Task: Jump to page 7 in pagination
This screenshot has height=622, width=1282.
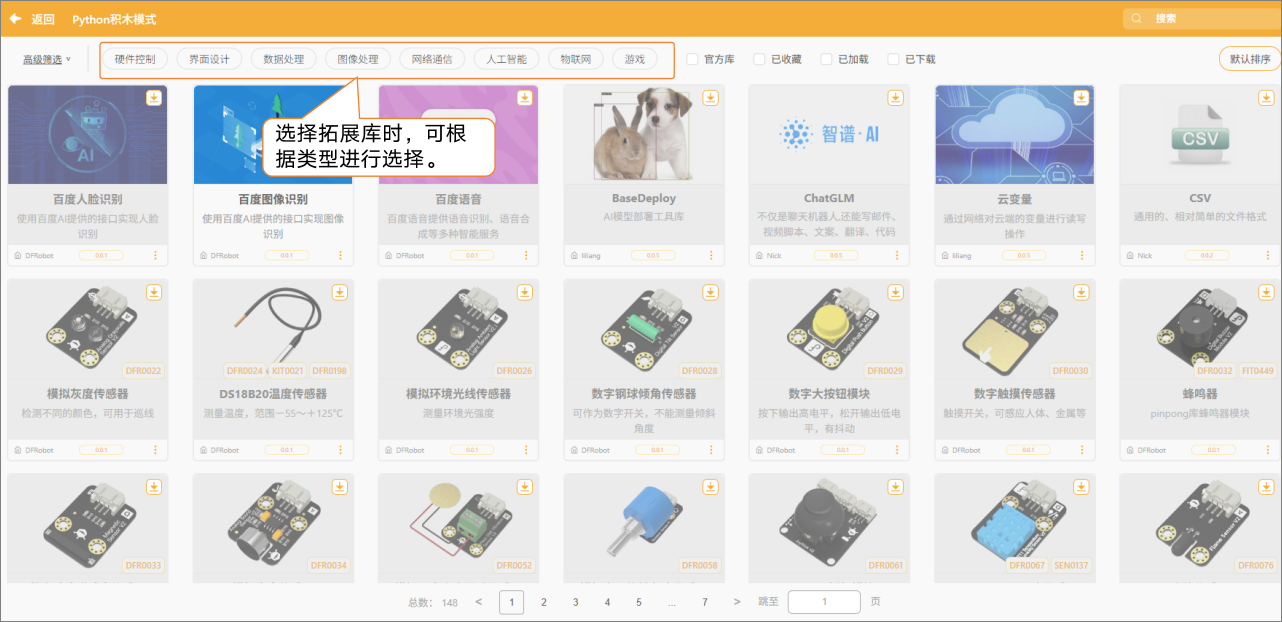Action: tap(704, 602)
